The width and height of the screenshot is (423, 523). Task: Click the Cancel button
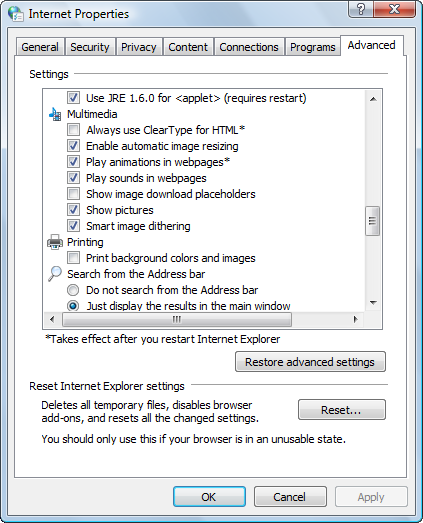pyautogui.click(x=290, y=497)
